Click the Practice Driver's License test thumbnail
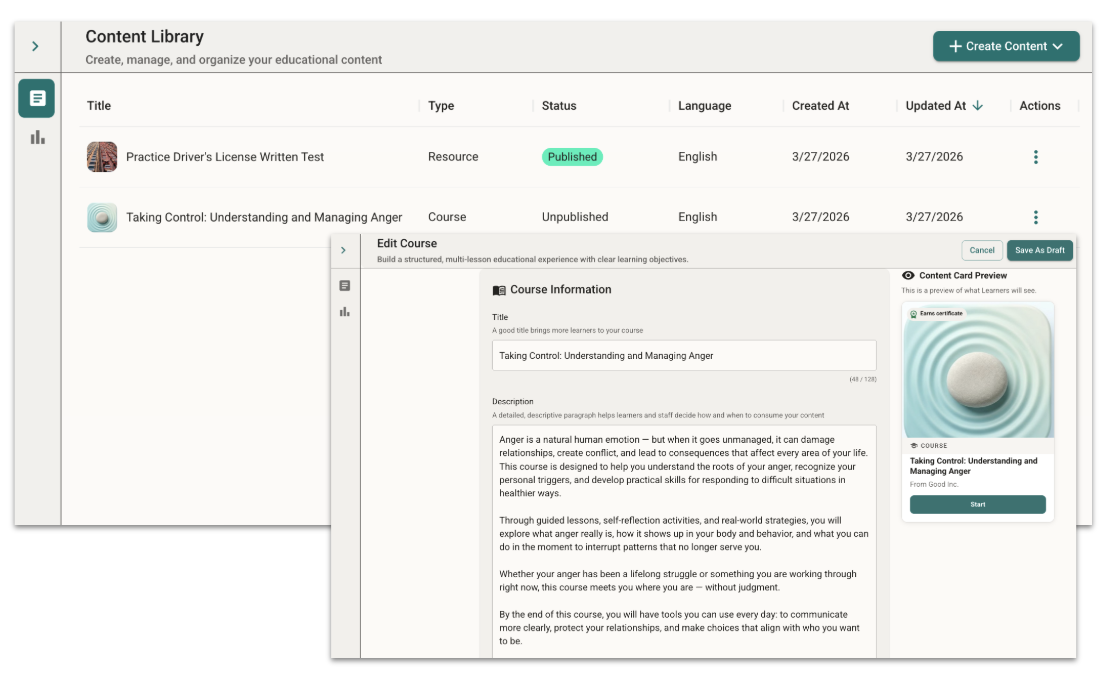The width and height of the screenshot is (1114, 686). click(x=102, y=157)
